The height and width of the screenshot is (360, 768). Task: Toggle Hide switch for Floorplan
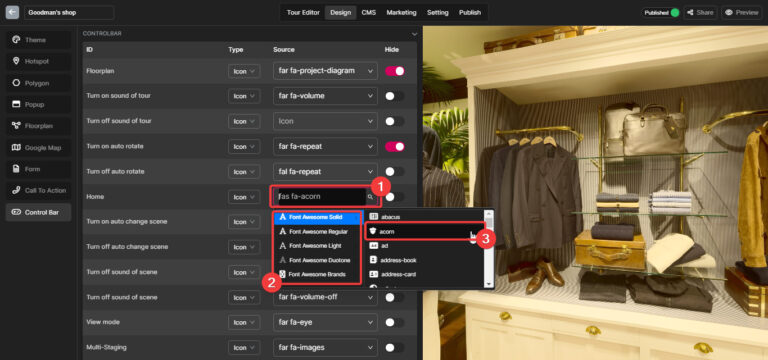[x=395, y=71]
